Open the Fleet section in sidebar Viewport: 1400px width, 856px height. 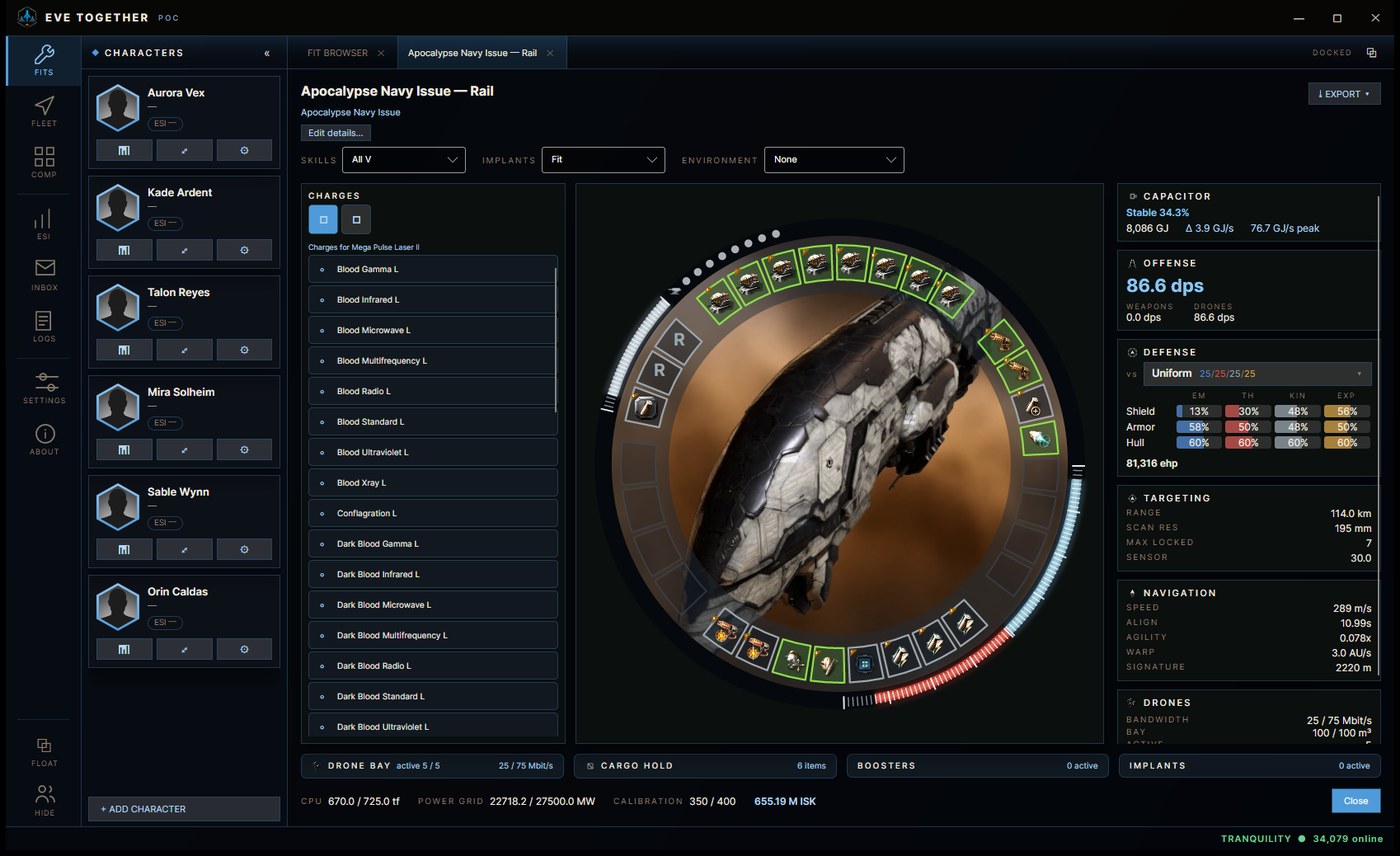tap(44, 112)
